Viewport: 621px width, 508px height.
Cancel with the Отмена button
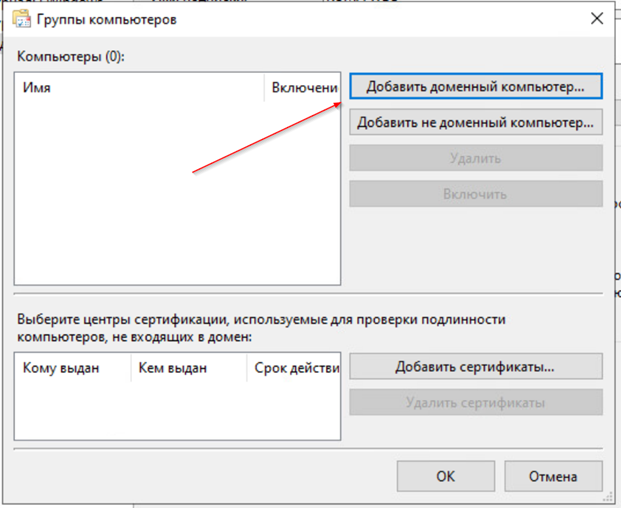pyautogui.click(x=553, y=476)
